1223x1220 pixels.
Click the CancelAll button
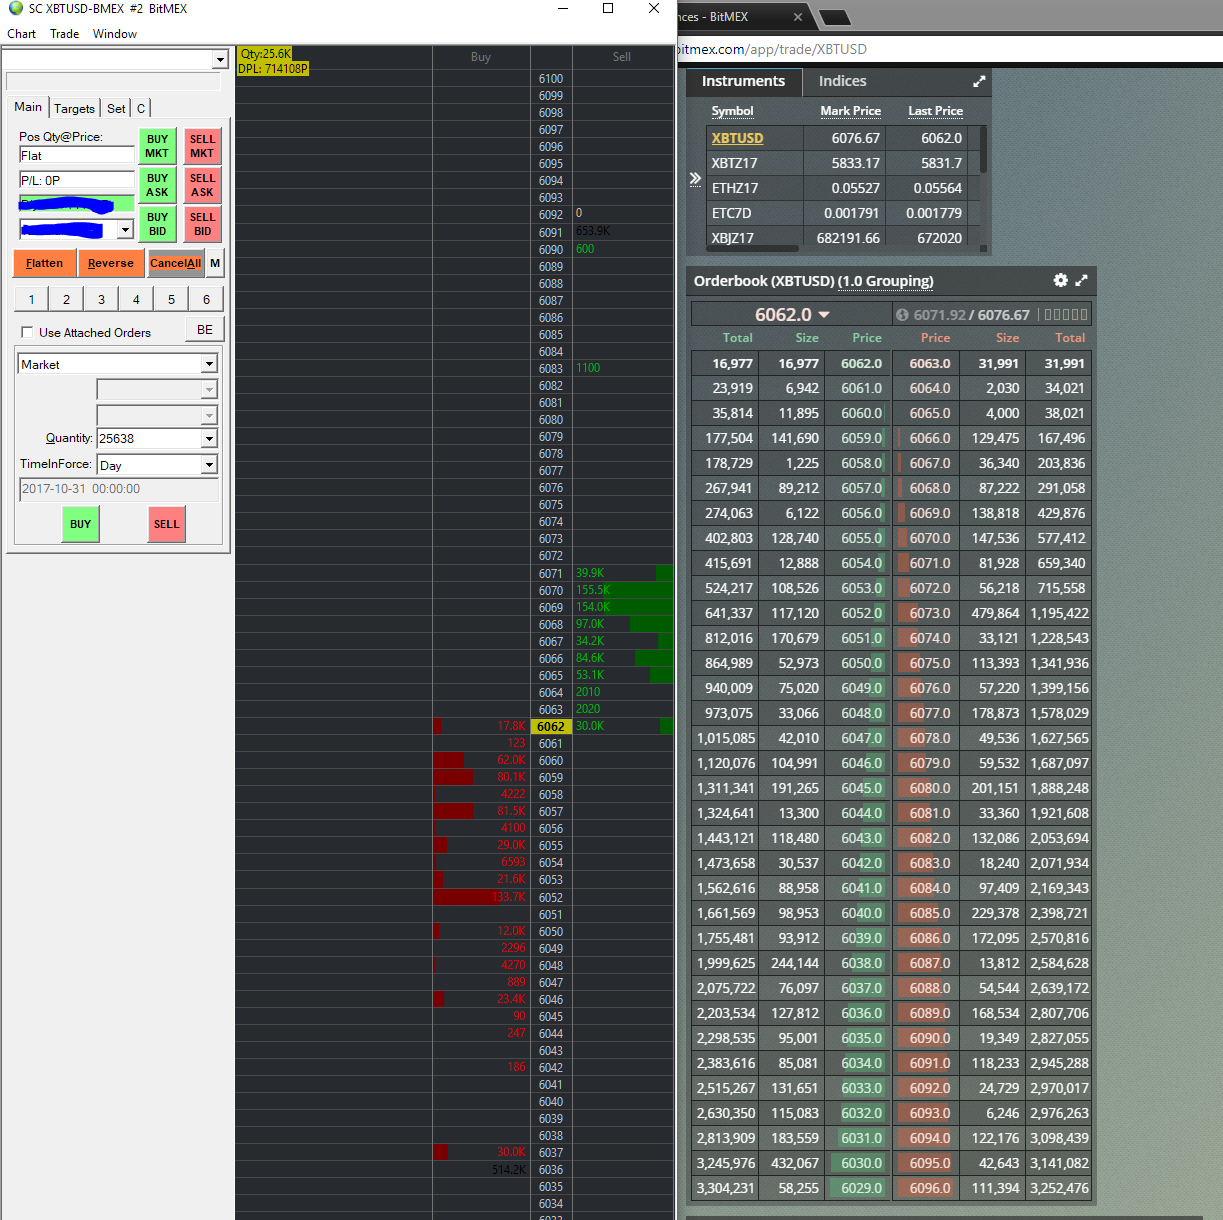point(175,263)
